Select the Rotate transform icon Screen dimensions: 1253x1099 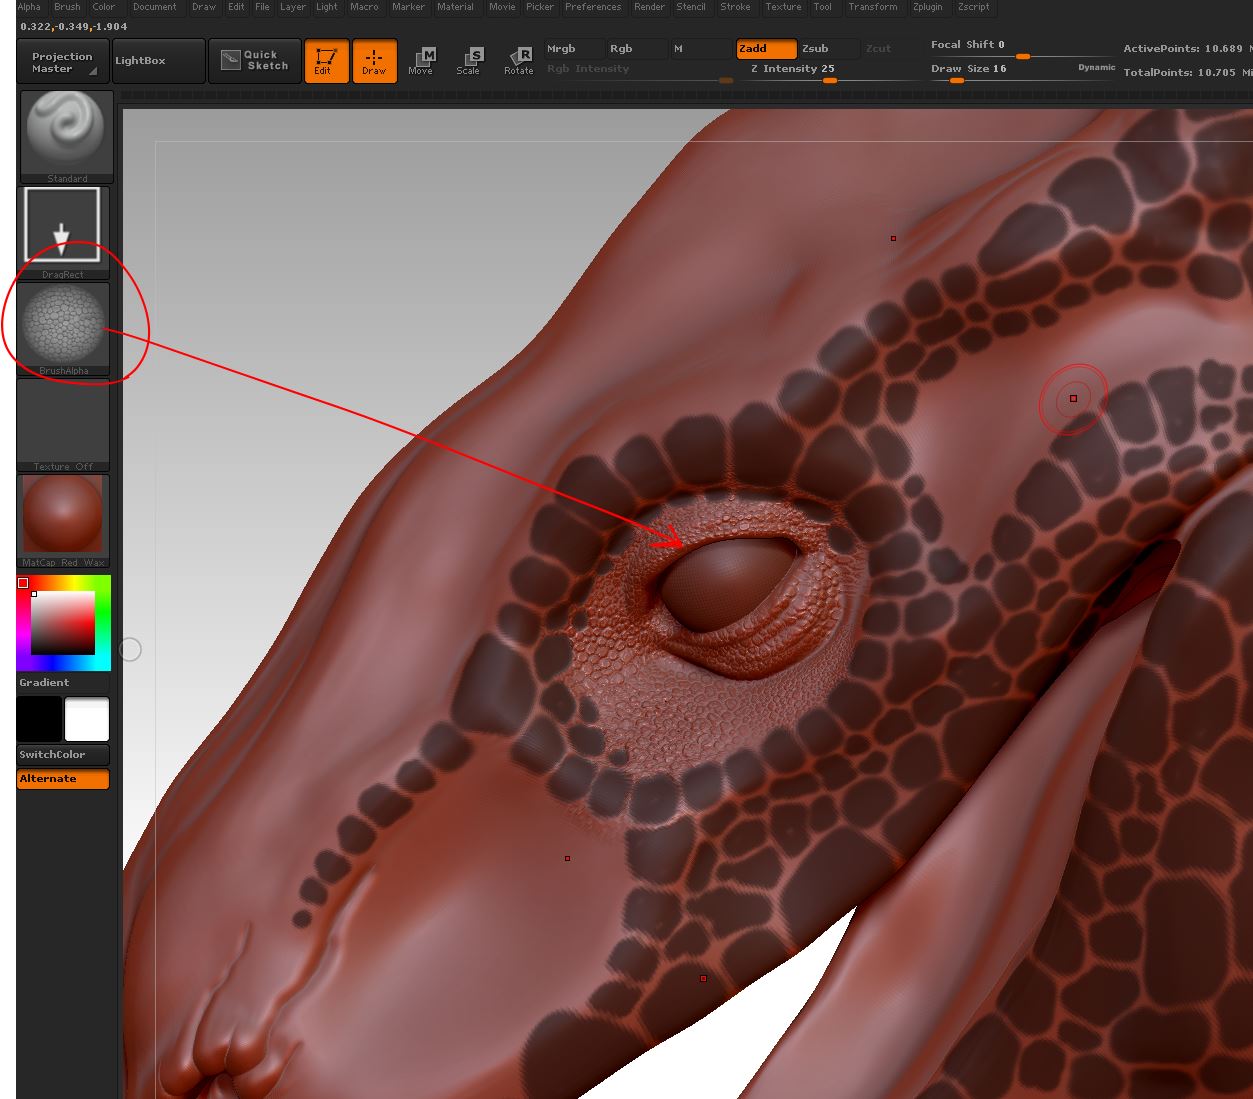[519, 61]
